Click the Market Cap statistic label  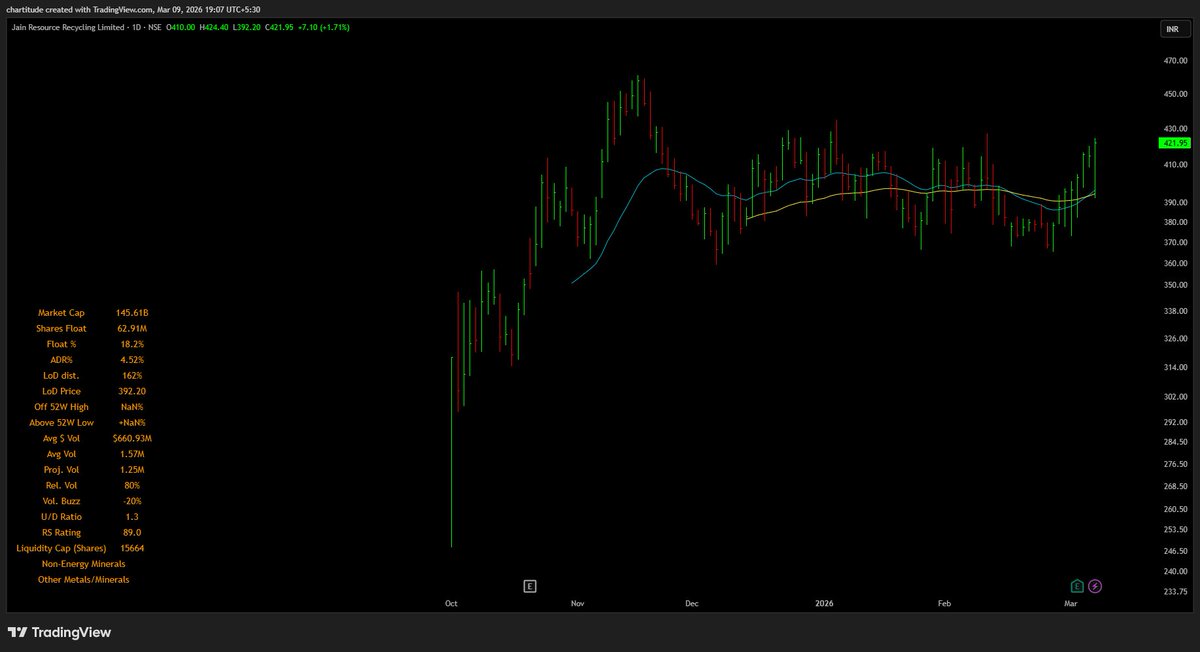pos(61,312)
